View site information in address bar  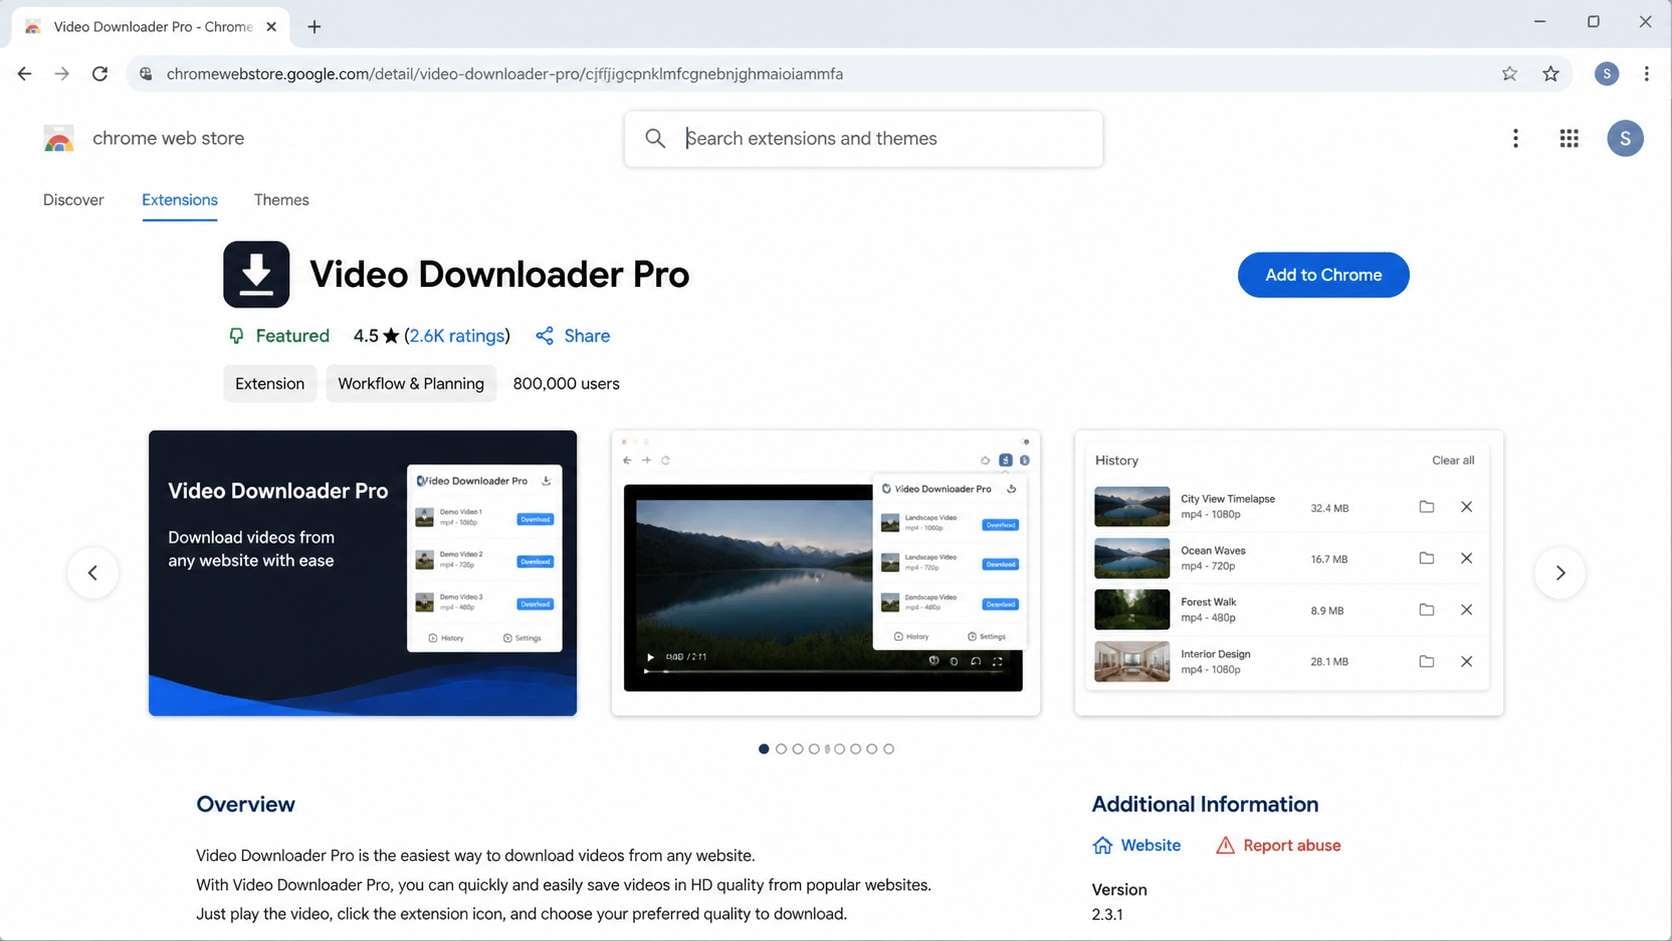coord(146,74)
